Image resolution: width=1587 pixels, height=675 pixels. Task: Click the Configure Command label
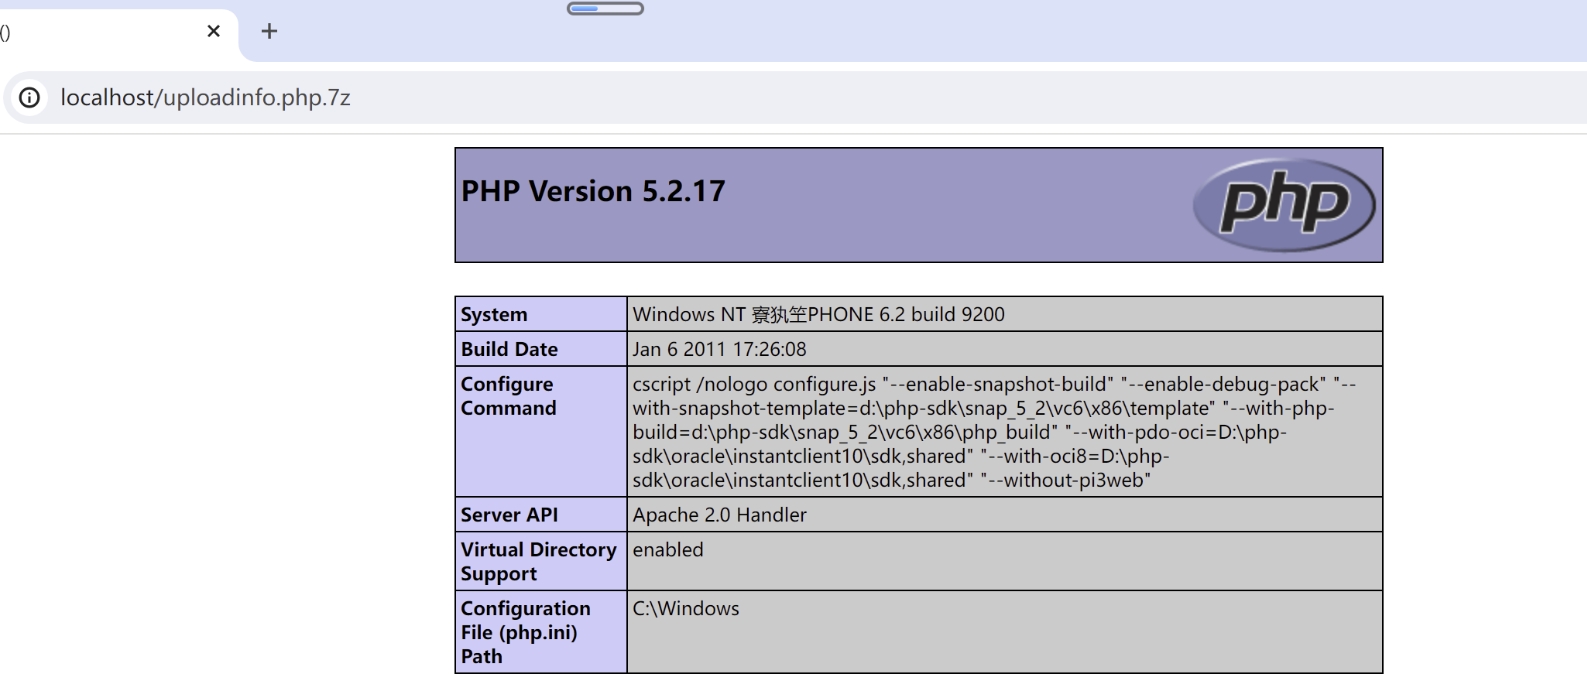point(508,396)
